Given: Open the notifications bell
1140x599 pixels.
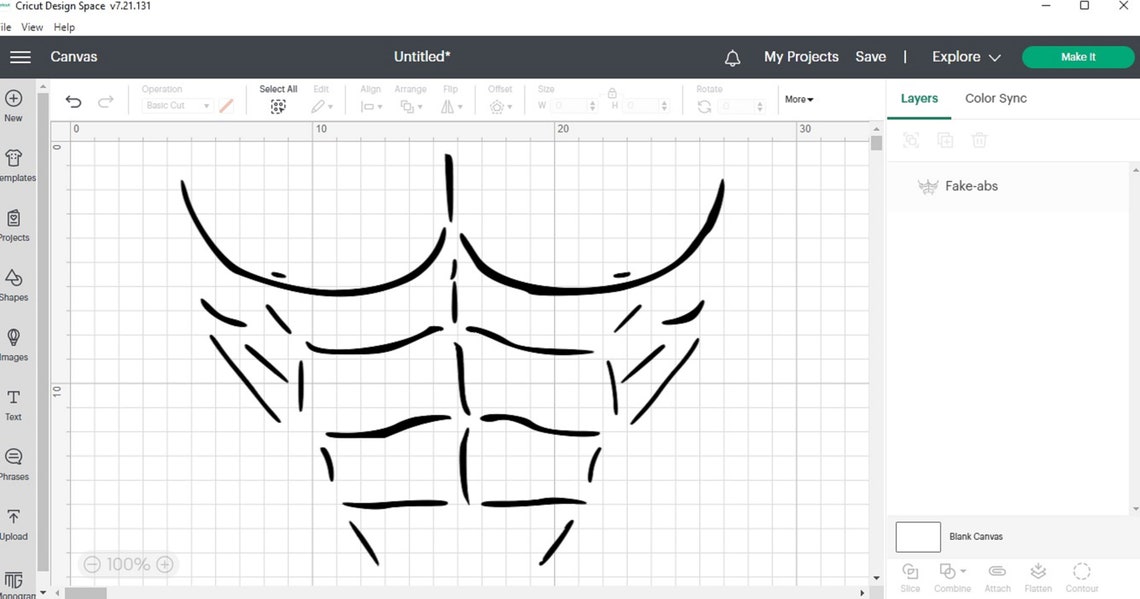Looking at the screenshot, I should pos(732,58).
